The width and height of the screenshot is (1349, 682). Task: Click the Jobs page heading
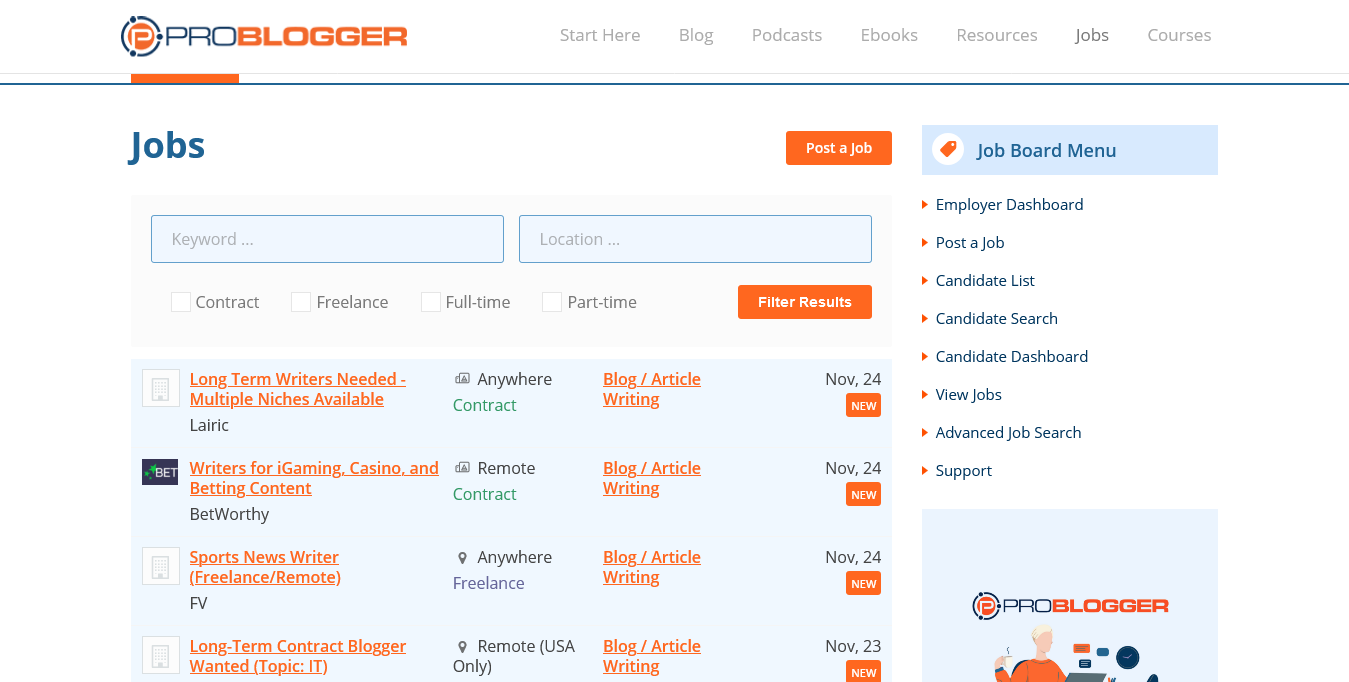click(x=168, y=145)
